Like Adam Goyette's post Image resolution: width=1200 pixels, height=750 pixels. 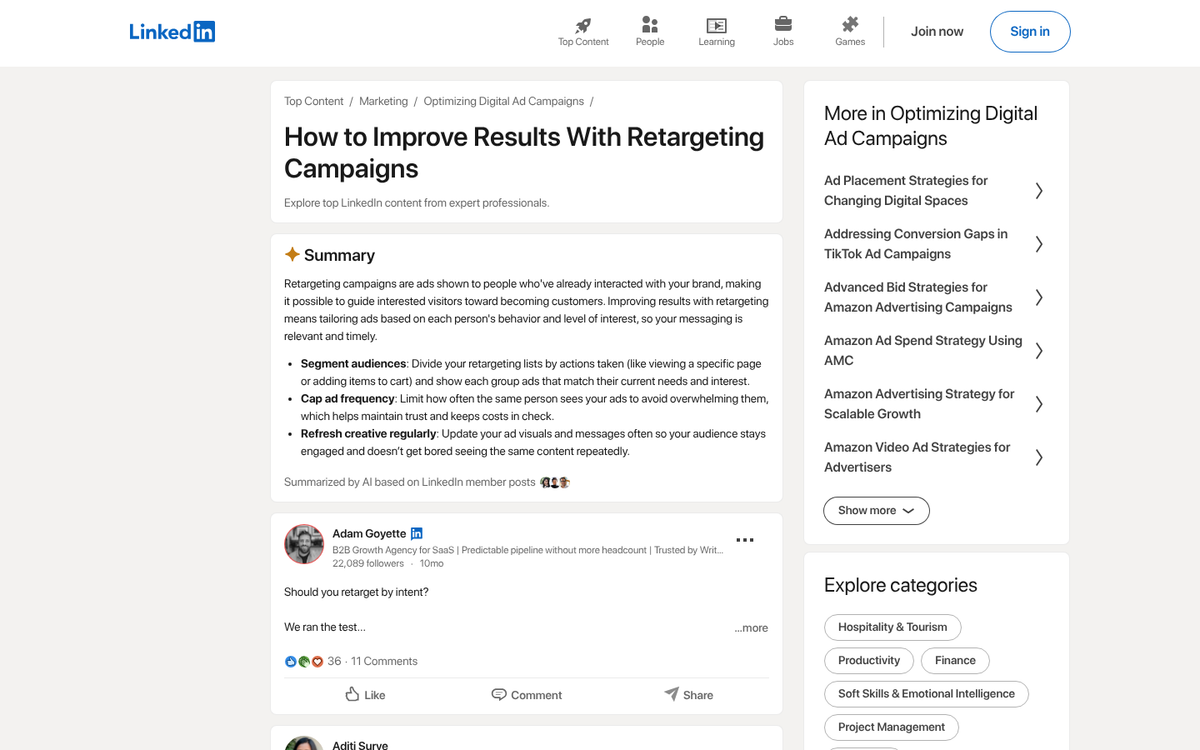[364, 694]
